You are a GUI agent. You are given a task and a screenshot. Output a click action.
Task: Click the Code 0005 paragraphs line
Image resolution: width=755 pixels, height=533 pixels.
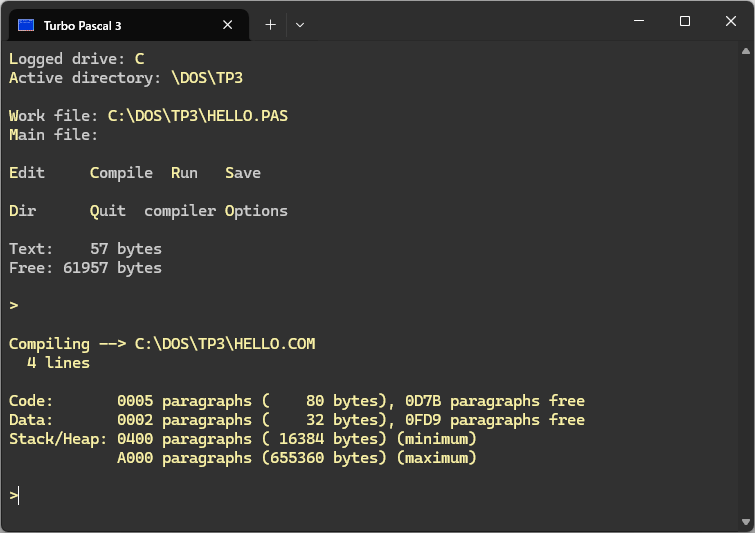(297, 401)
